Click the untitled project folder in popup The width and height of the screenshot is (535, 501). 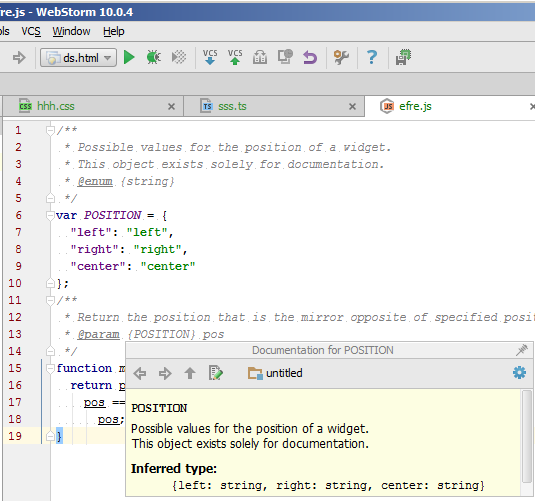[275, 373]
